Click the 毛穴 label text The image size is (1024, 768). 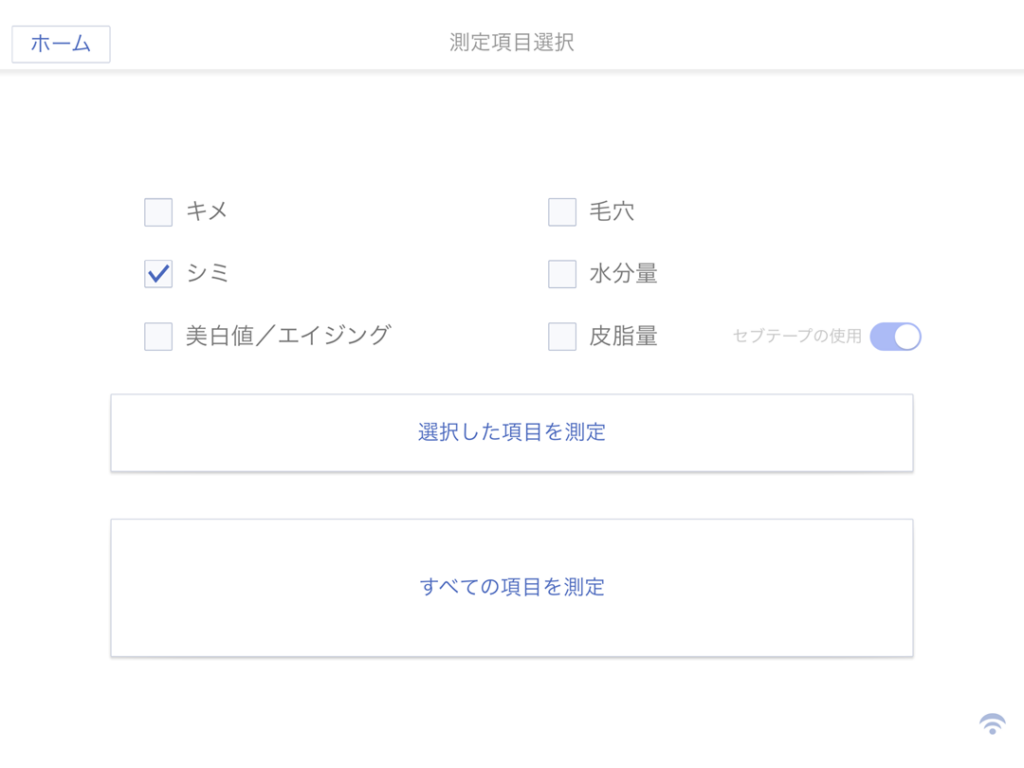click(x=611, y=211)
